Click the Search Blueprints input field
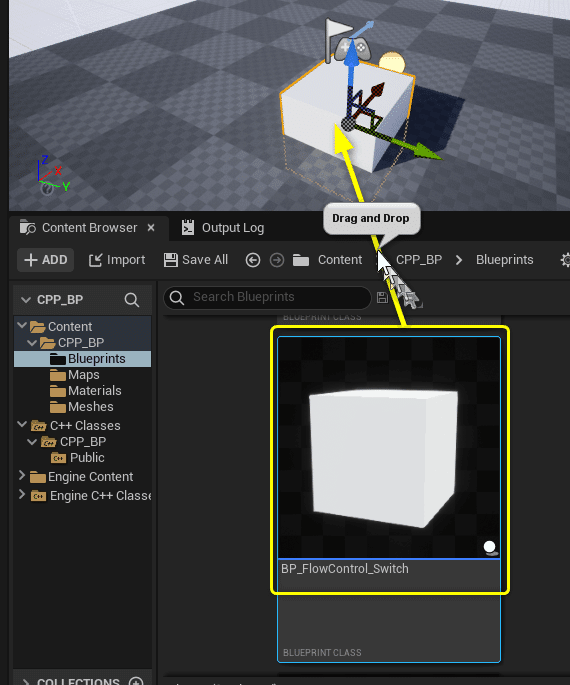The width and height of the screenshot is (570, 685). (x=268, y=298)
